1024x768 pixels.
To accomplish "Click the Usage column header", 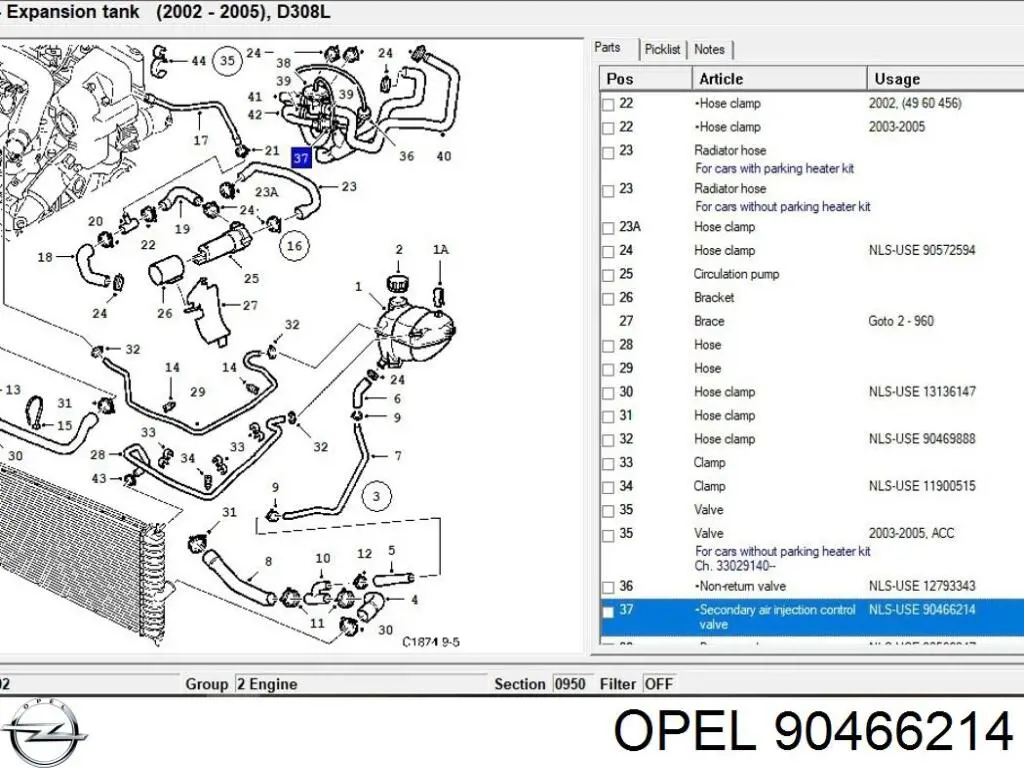I will (945, 78).
